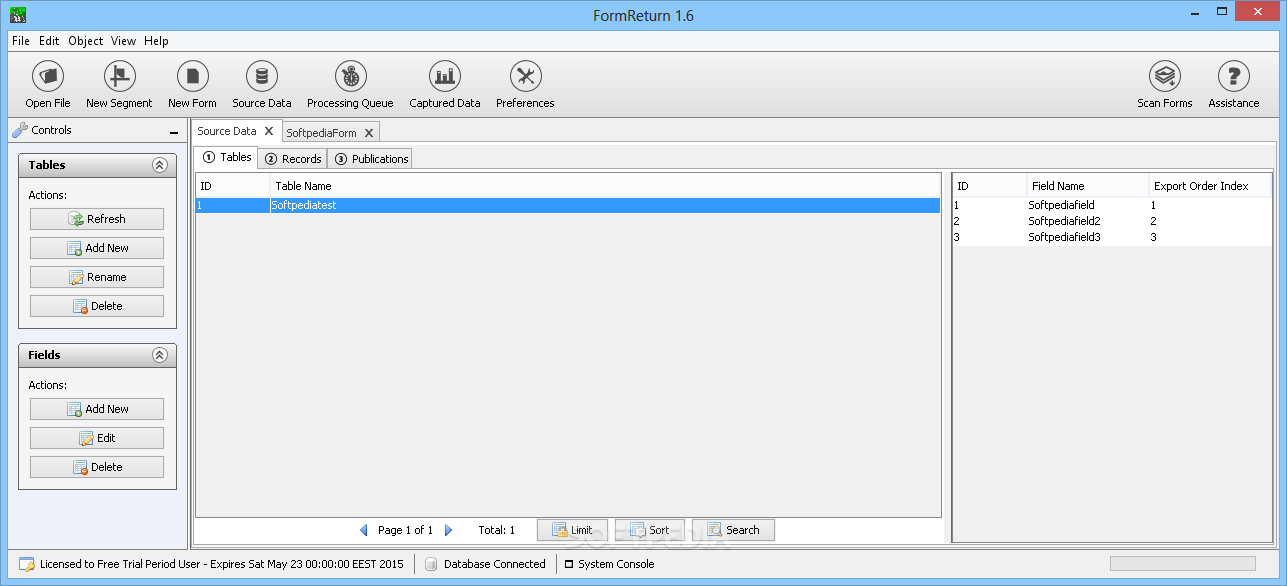Open the Object menu

click(x=86, y=41)
